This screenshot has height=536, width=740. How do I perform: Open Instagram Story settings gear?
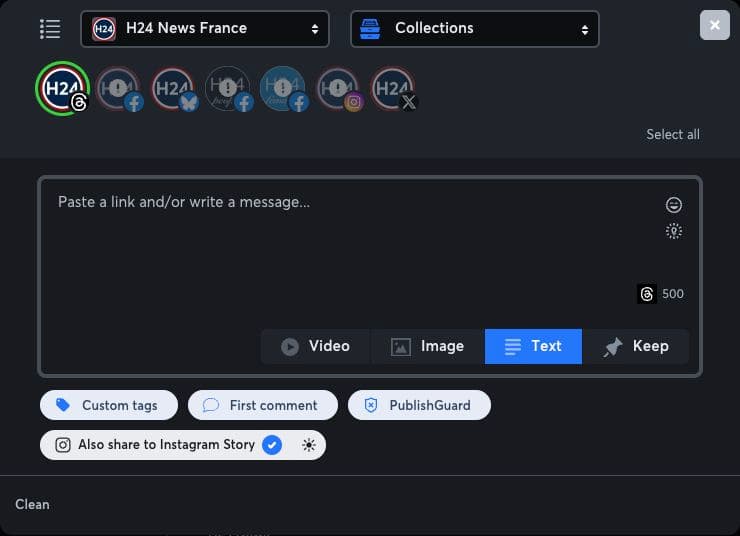pyautogui.click(x=309, y=445)
